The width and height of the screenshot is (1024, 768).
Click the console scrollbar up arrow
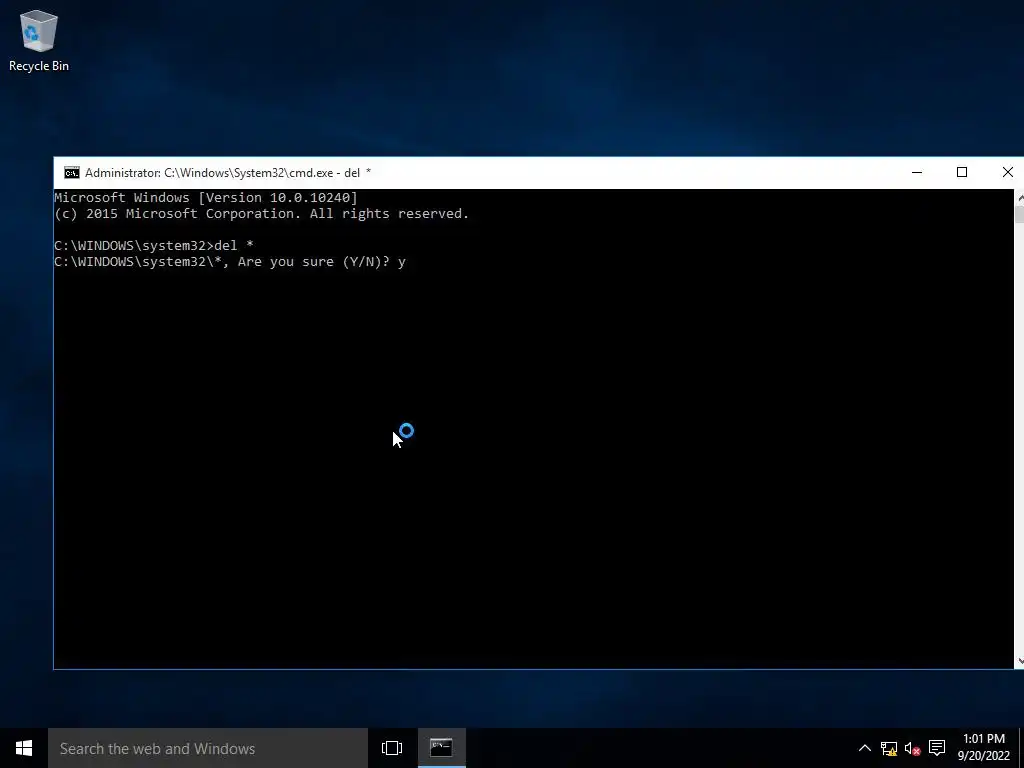(x=1019, y=197)
